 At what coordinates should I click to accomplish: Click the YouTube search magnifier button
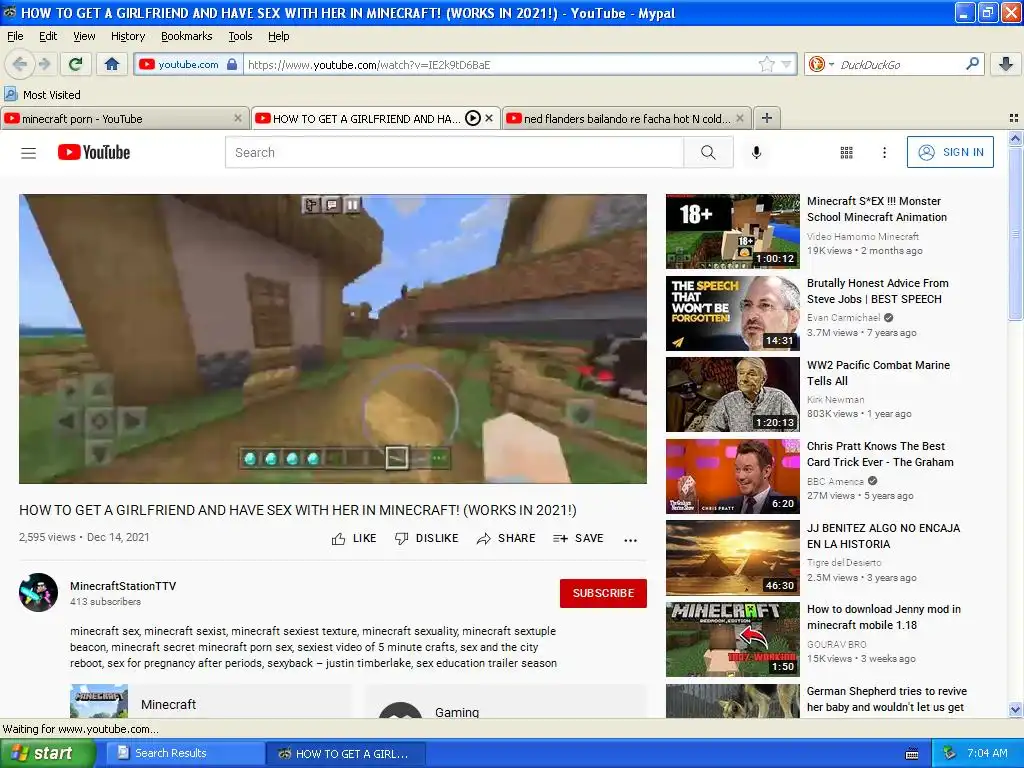tap(708, 152)
